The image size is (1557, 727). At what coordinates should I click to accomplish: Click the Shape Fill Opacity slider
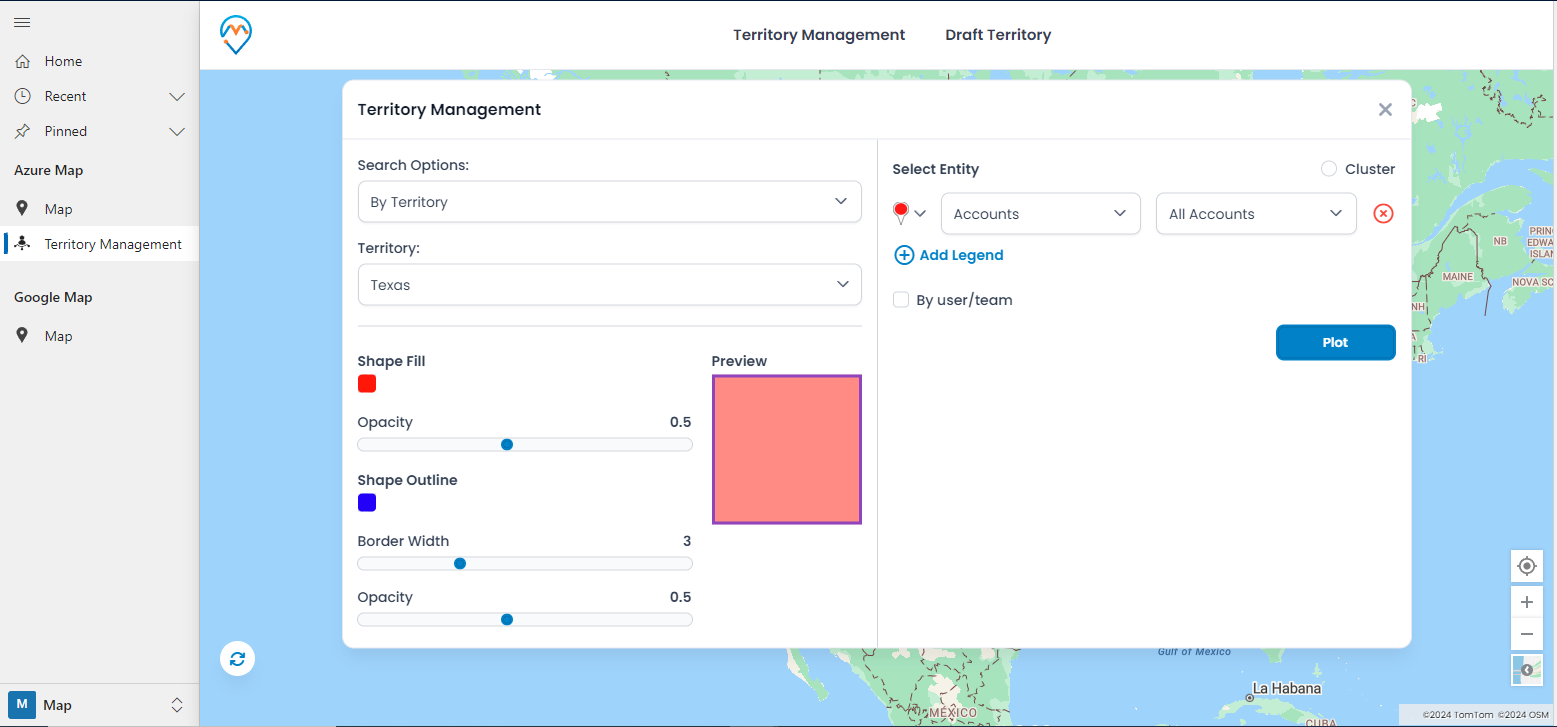pyautogui.click(x=525, y=445)
